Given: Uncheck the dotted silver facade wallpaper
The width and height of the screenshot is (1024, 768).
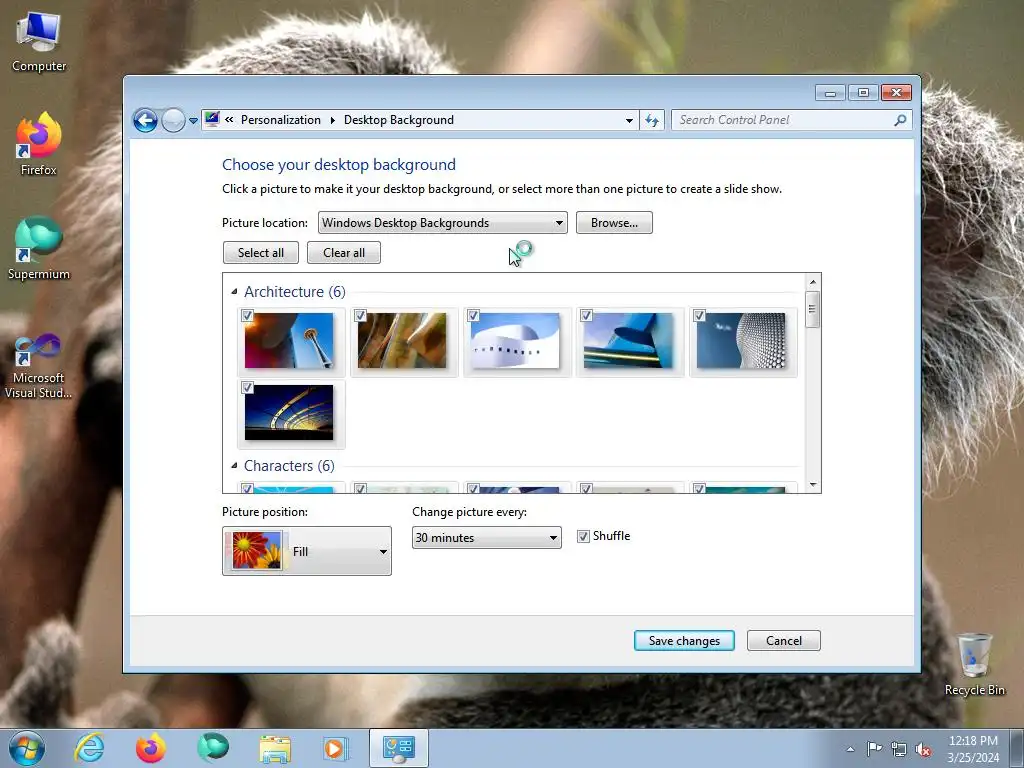Looking at the screenshot, I should click(699, 315).
